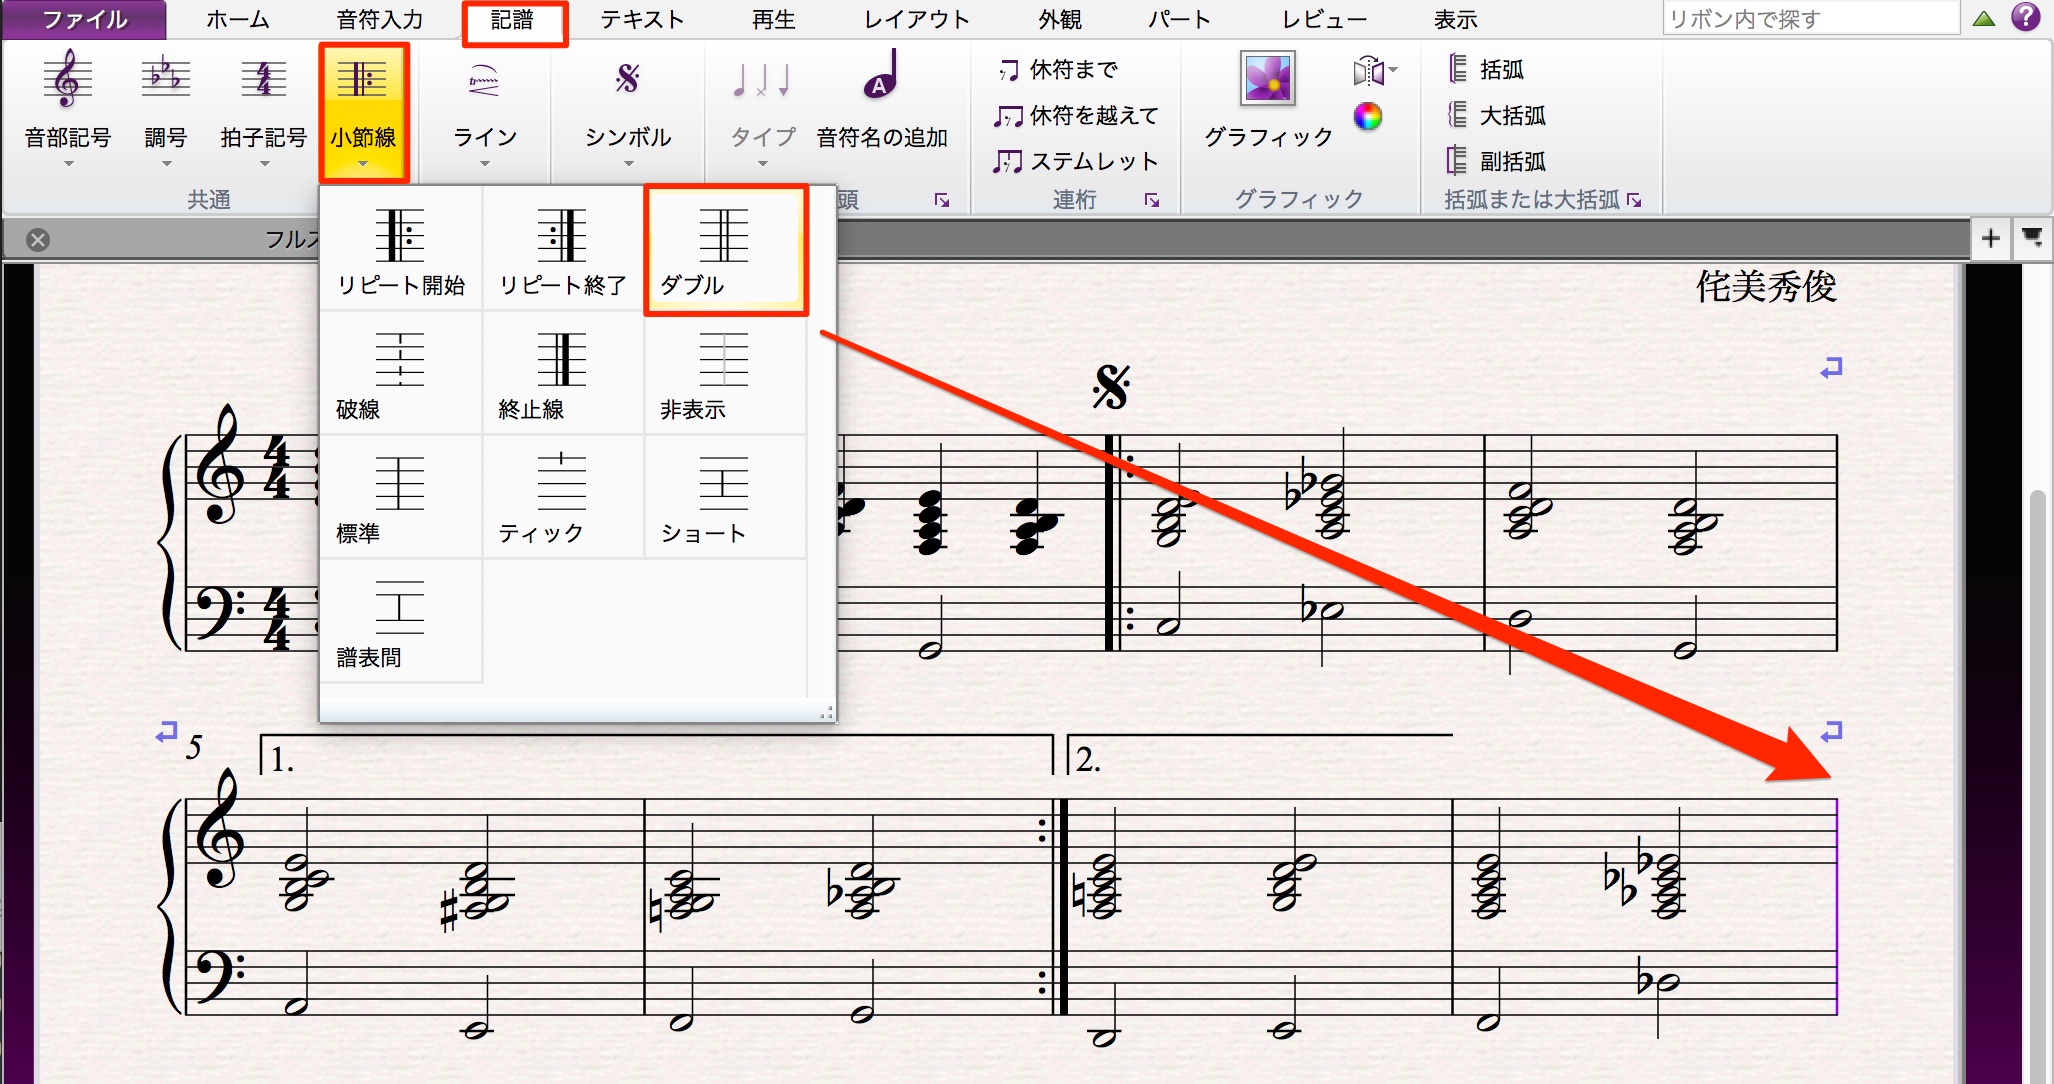Expand the タイプ dropdown arrow
Screen dimensions: 2054x1084
(x=763, y=164)
